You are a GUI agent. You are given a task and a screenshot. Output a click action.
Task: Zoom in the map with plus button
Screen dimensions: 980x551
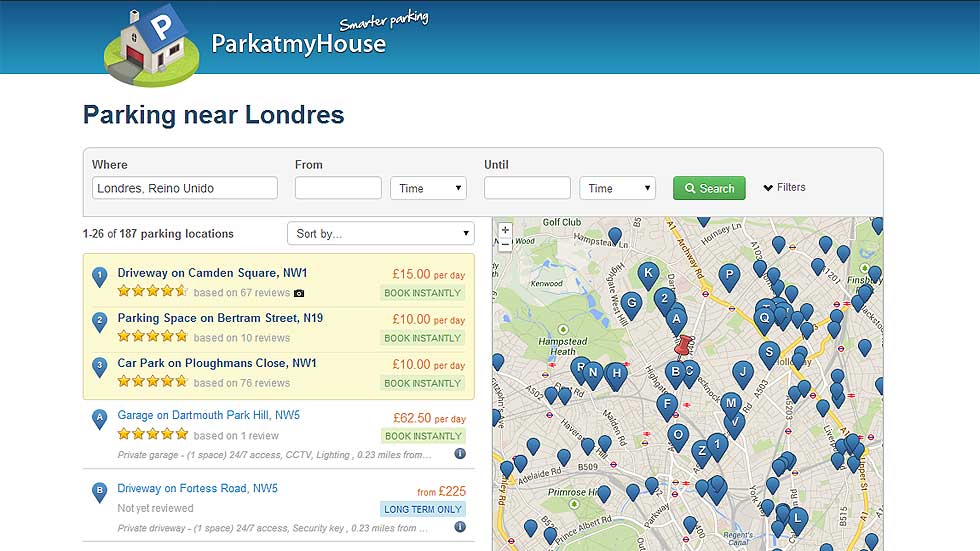coord(505,230)
